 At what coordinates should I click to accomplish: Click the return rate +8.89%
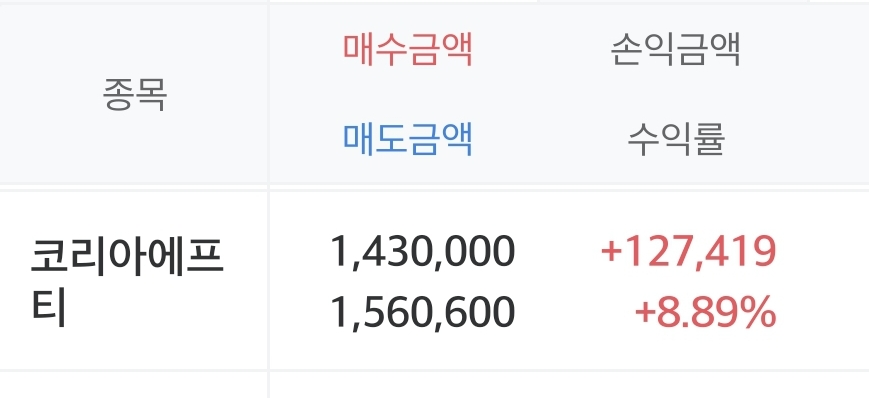[x=705, y=312]
